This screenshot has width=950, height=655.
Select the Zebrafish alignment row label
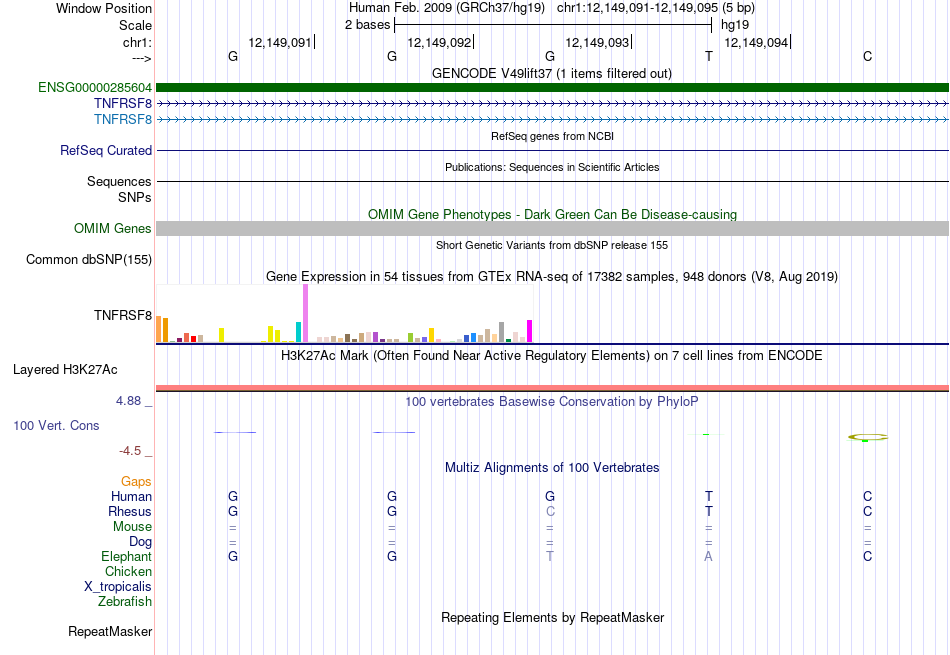point(125,601)
